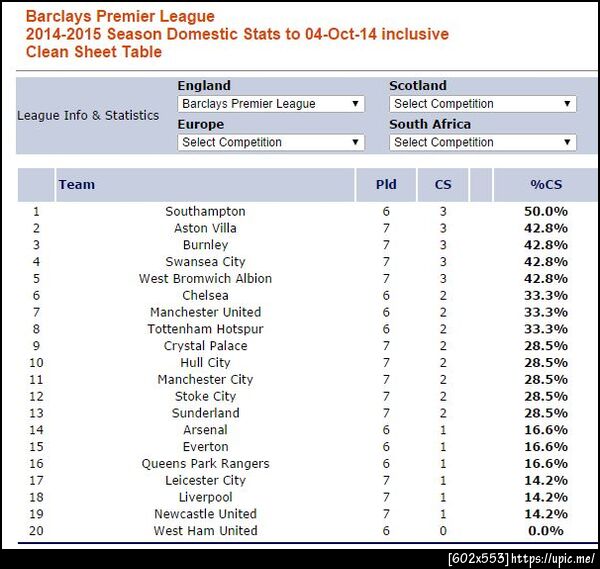Click the Manchester United team name

pos(205,312)
